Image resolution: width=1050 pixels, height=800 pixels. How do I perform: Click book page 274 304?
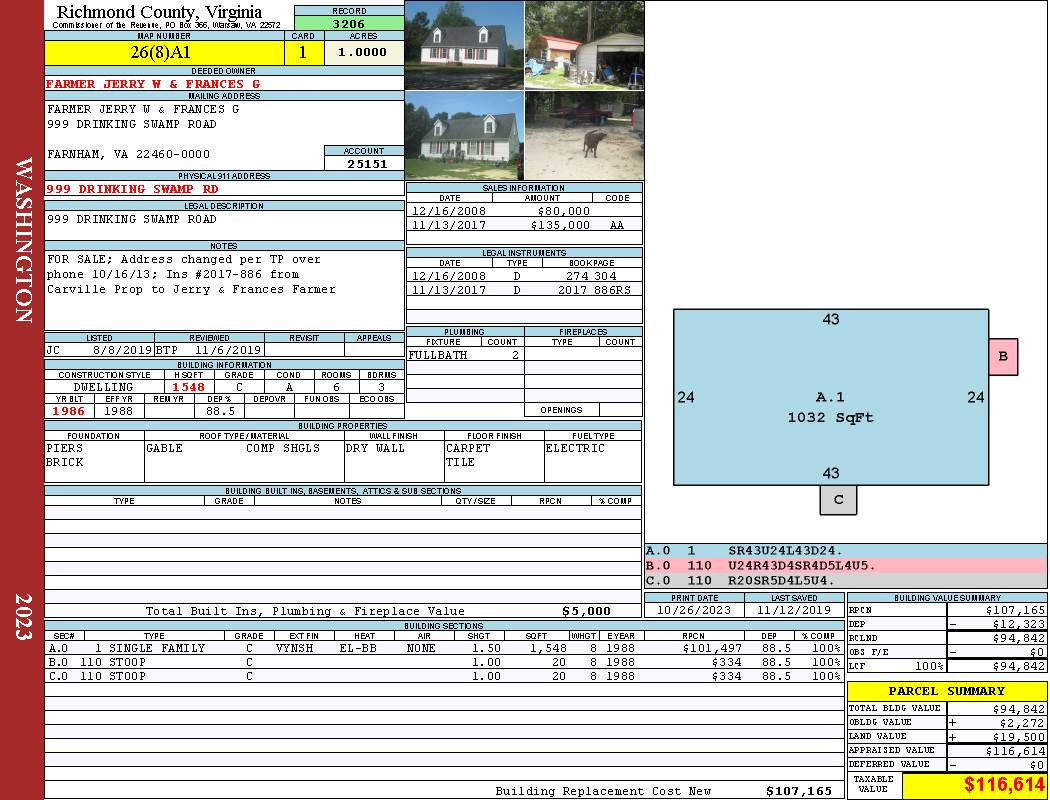591,276
